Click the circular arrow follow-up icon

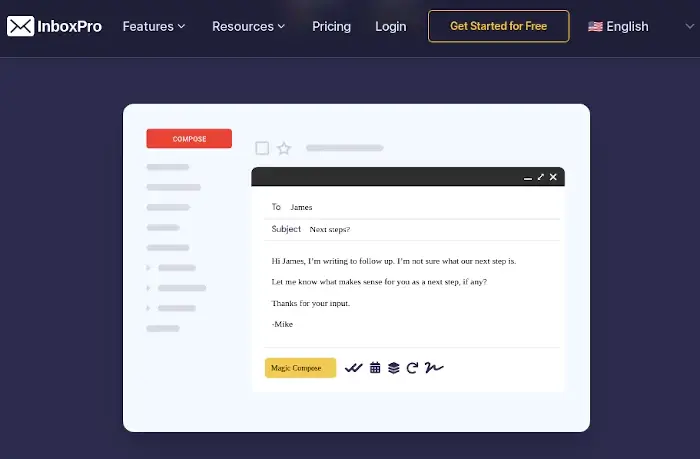412,367
